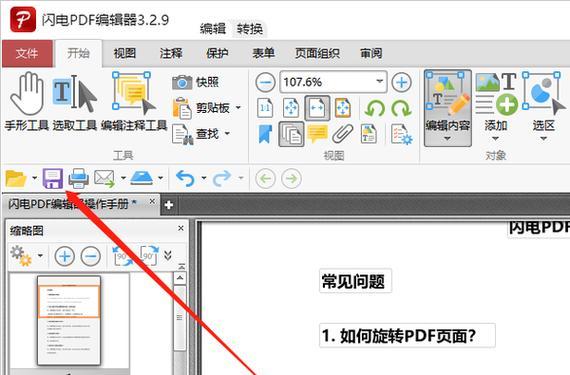Switch to the Review (审阅) ribbon tab
570x375 pixels.
click(x=371, y=53)
